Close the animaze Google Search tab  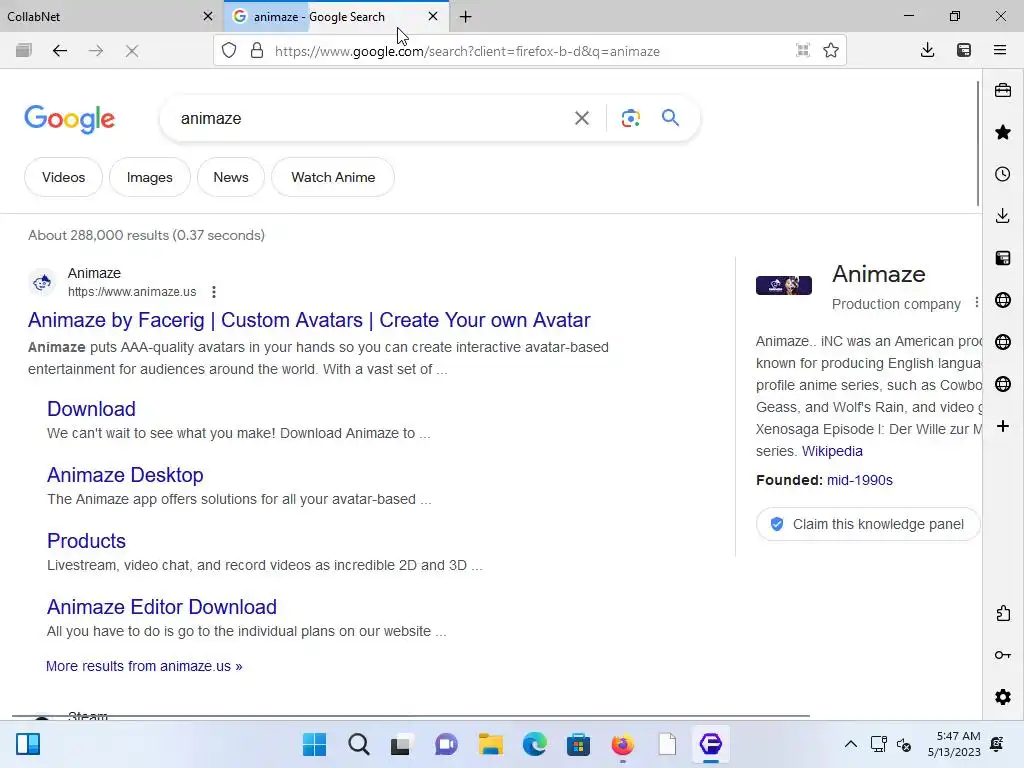[432, 16]
